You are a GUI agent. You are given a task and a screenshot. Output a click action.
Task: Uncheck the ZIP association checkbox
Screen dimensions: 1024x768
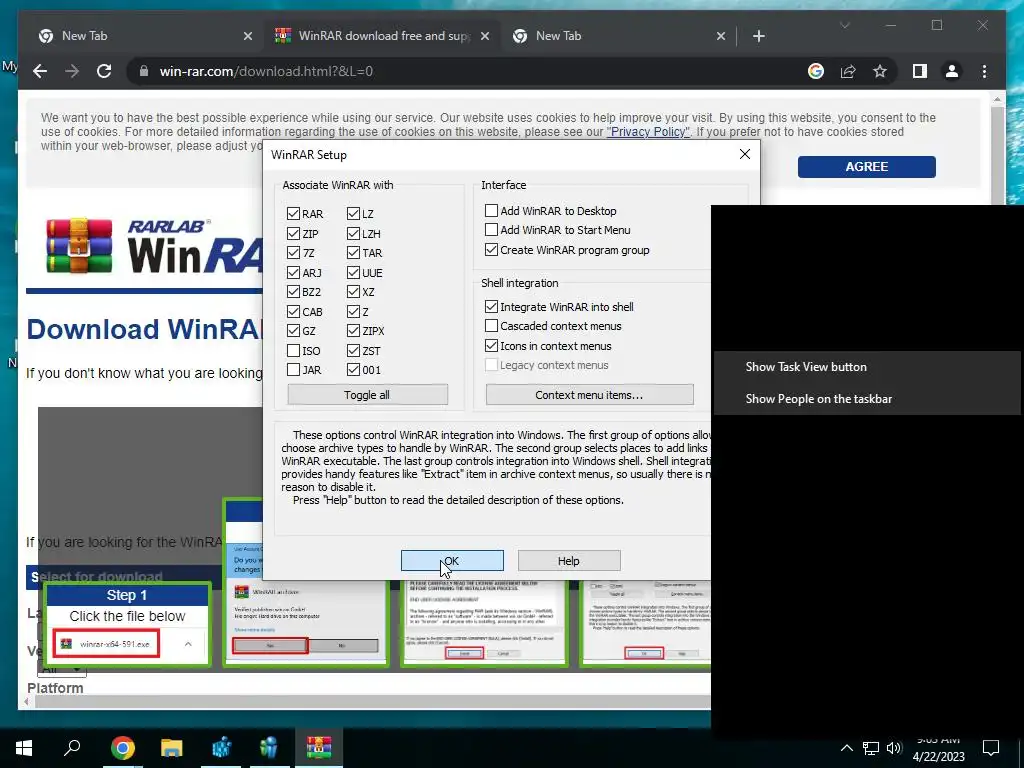tap(293, 233)
